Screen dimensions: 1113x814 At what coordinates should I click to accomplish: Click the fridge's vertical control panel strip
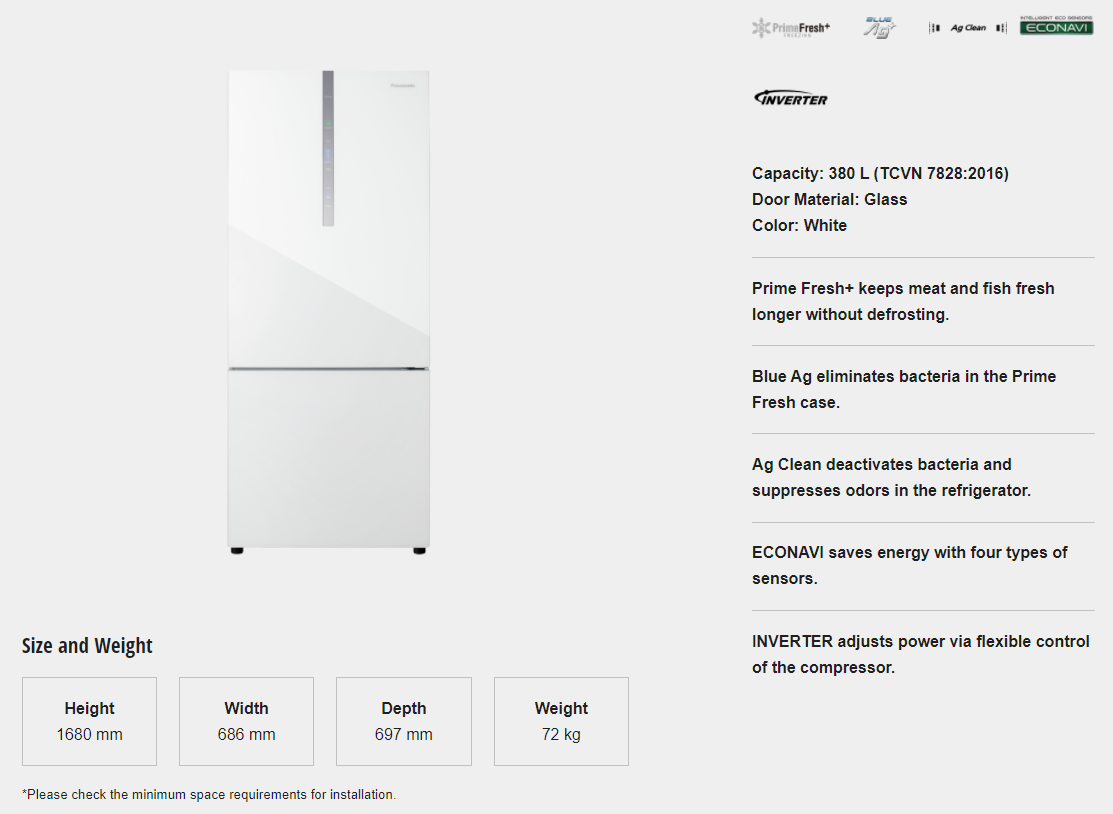(328, 148)
